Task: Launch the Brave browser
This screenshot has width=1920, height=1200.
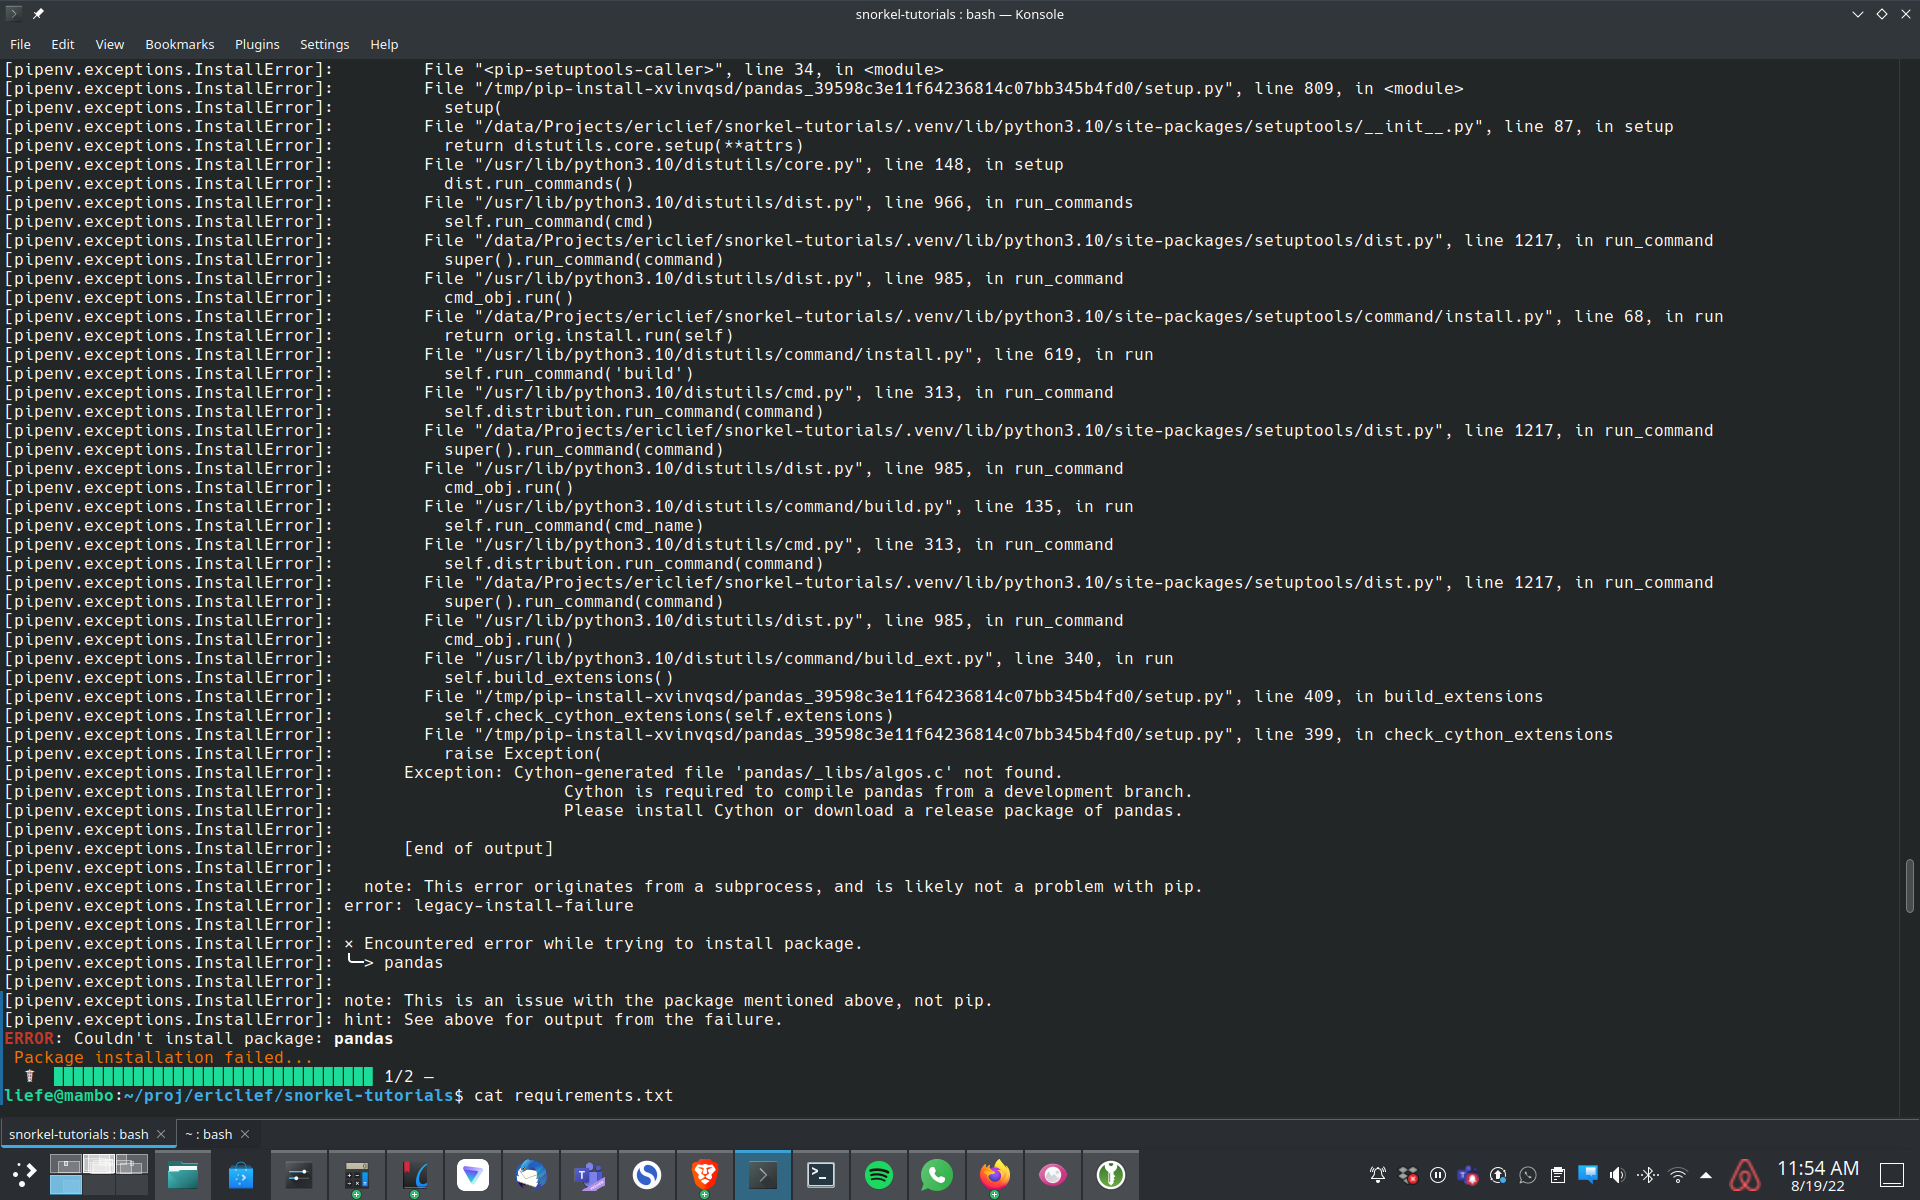Action: coord(703,1175)
